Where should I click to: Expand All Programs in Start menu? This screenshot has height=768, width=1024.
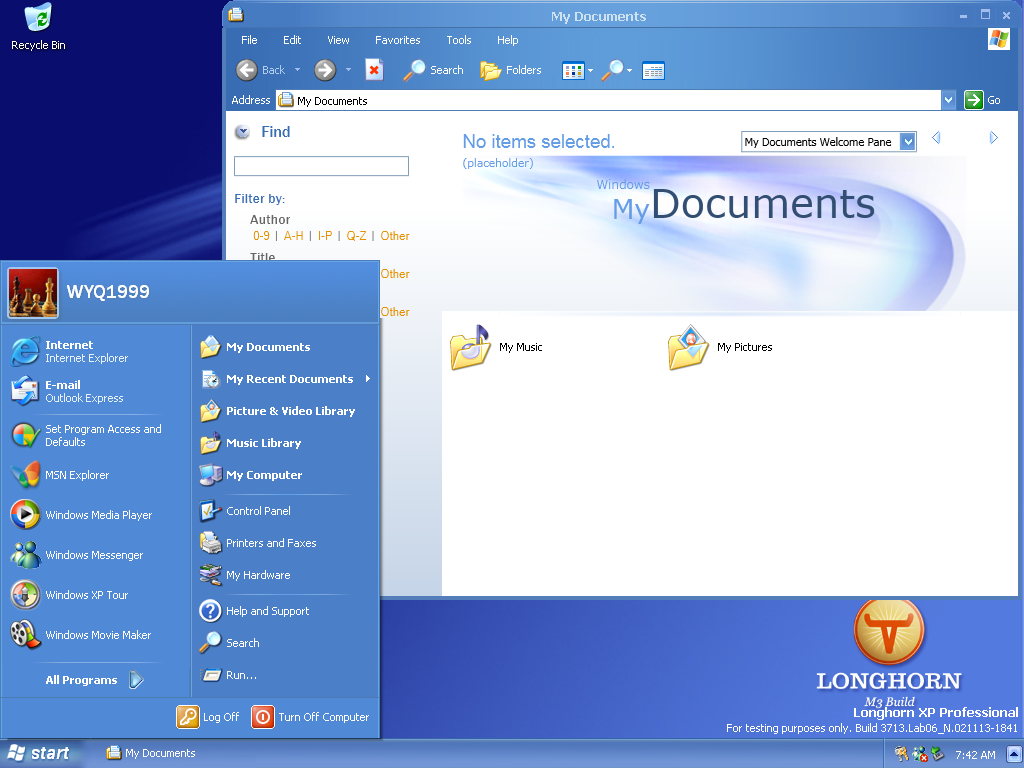click(94, 680)
